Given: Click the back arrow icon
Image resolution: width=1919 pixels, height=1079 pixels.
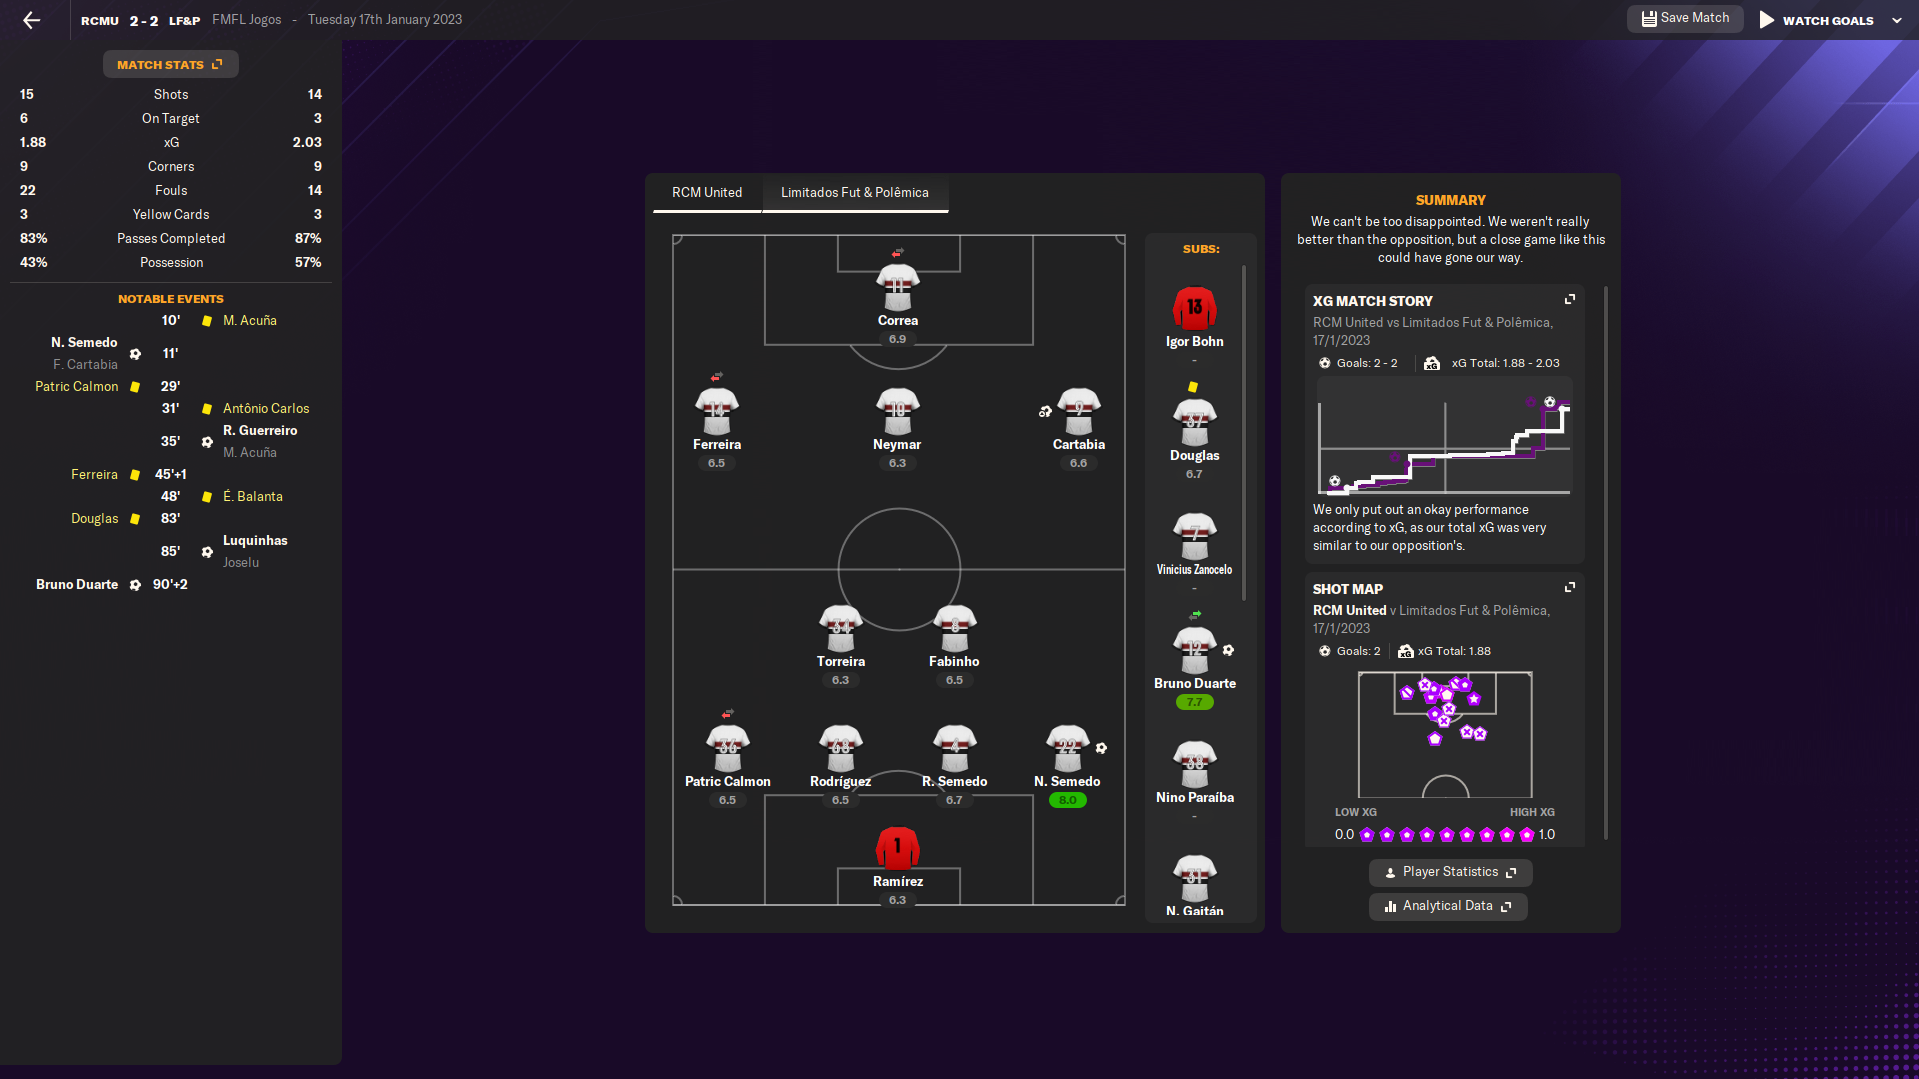Looking at the screenshot, I should click(31, 20).
